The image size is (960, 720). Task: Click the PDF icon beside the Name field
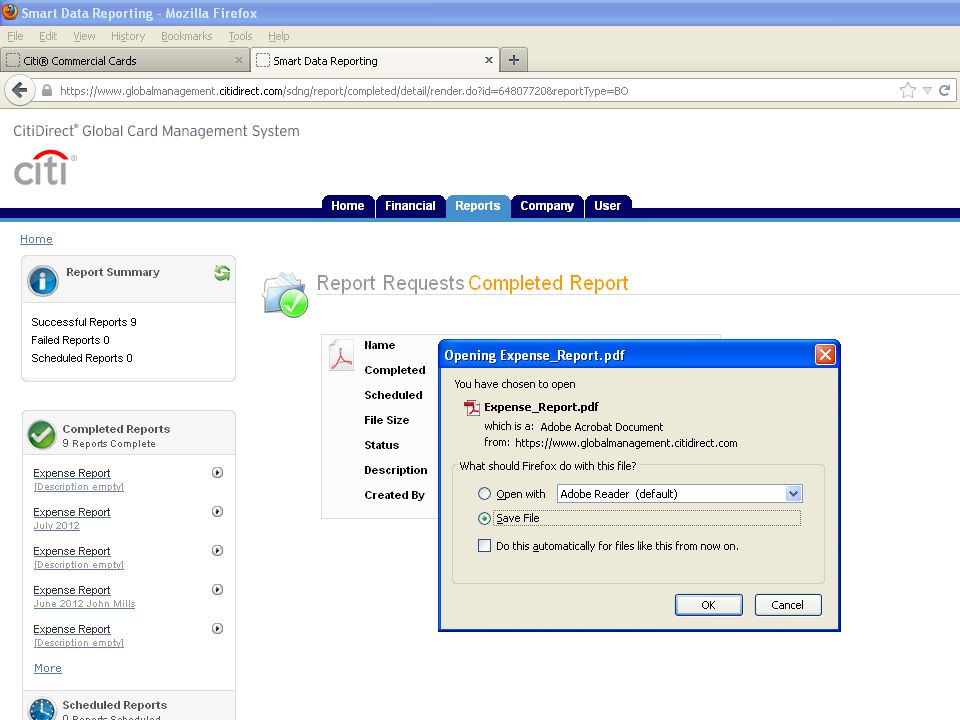pos(341,355)
